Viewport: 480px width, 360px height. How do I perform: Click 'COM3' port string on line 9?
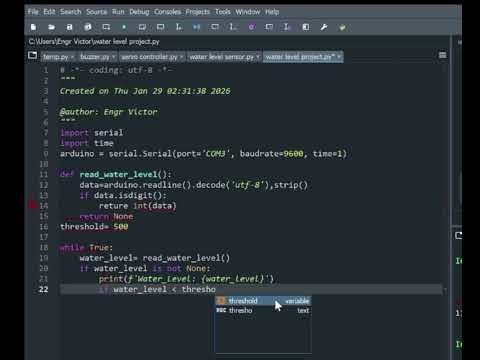[216, 154]
